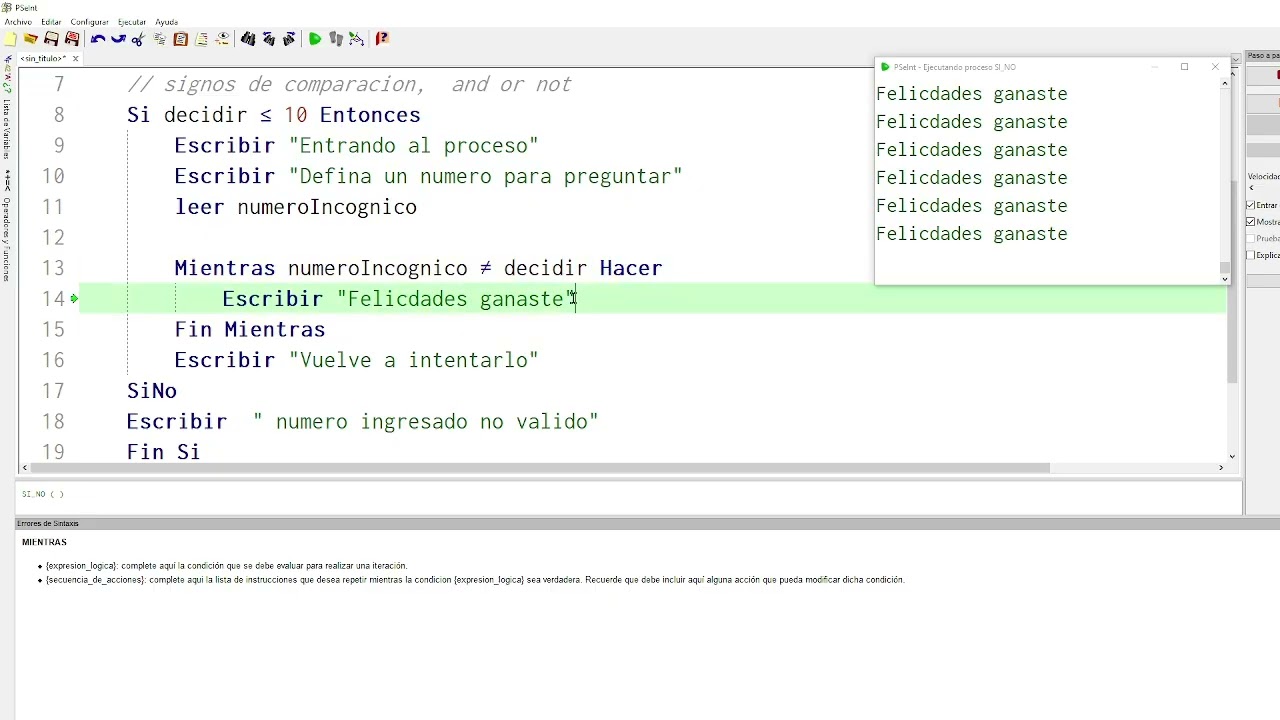1280x720 pixels.
Task: Click the execution marker on line 14
Action: [x=74, y=299]
